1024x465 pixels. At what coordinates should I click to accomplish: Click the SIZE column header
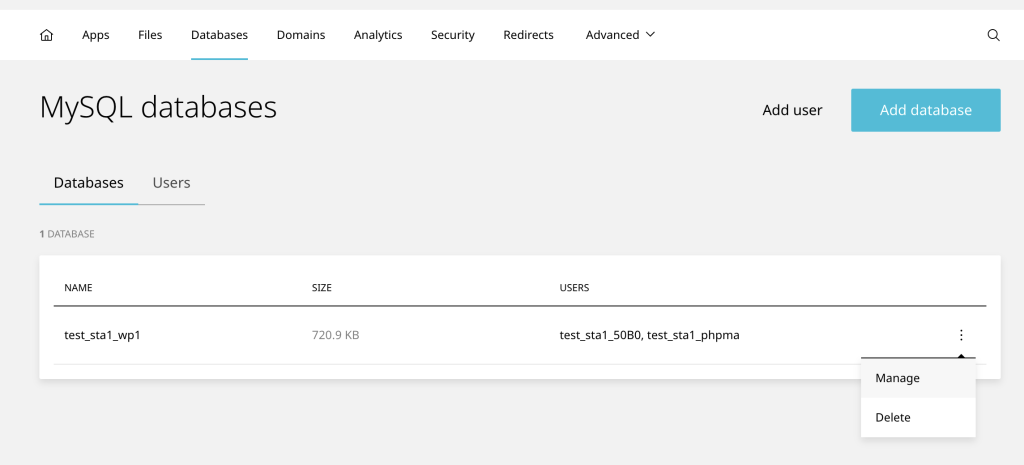(322, 287)
